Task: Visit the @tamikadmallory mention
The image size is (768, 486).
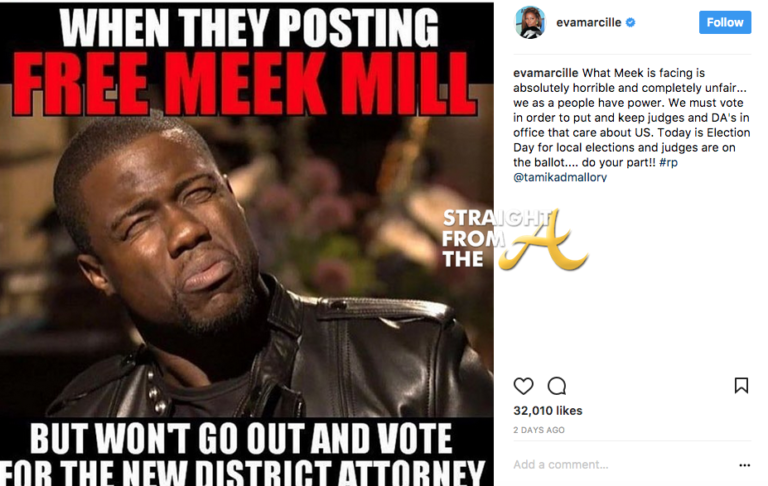Action: coord(560,177)
